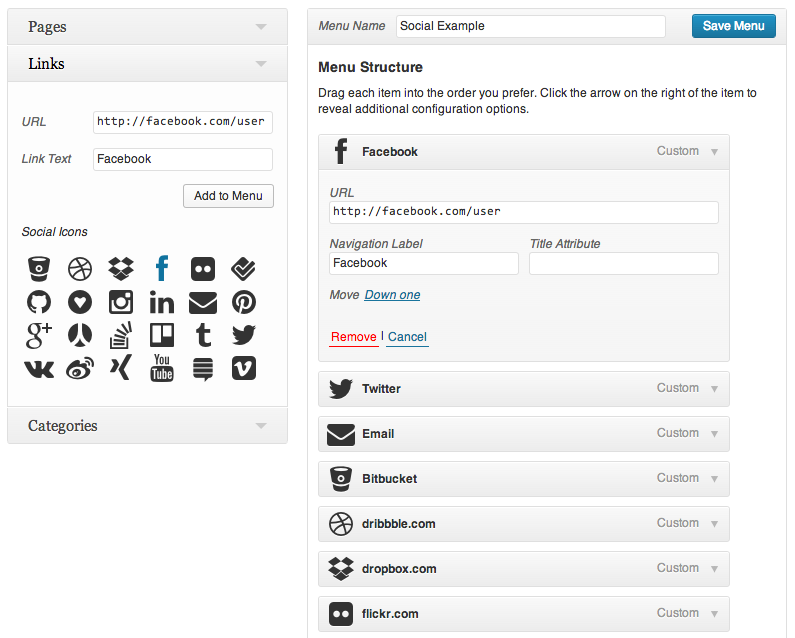
Task: Click the Add to Menu button
Action: click(x=228, y=196)
